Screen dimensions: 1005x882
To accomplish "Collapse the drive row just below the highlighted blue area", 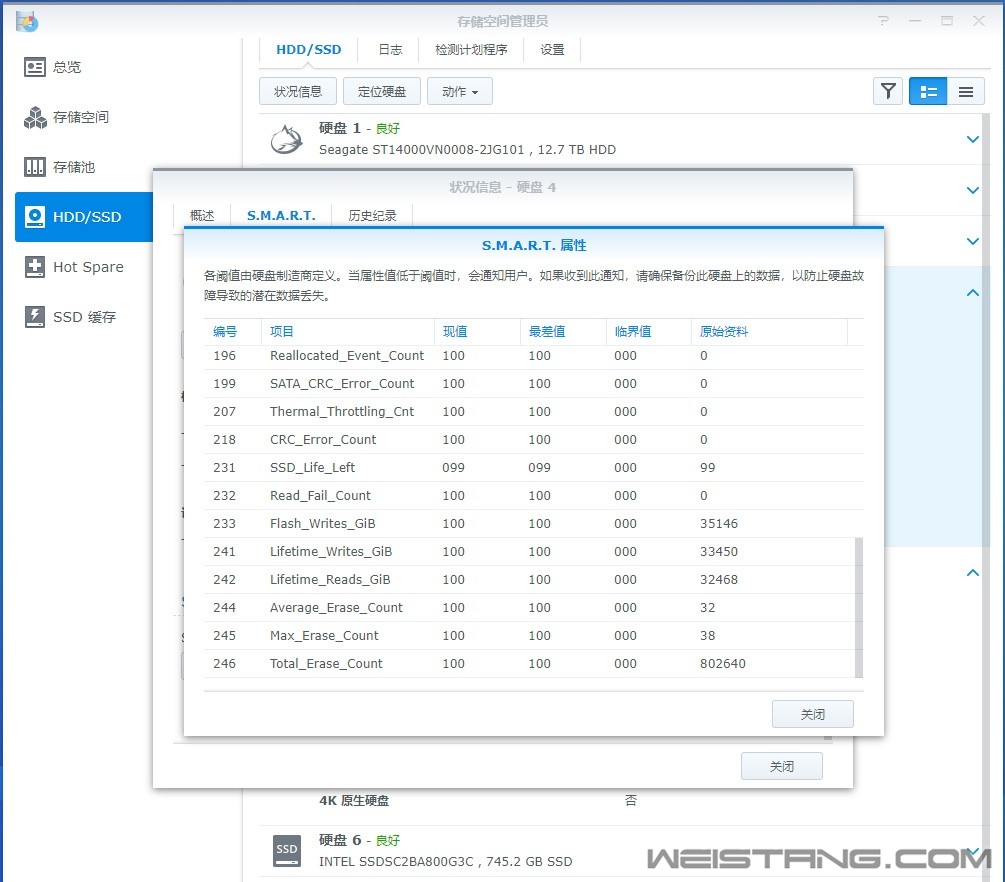I will point(972,572).
